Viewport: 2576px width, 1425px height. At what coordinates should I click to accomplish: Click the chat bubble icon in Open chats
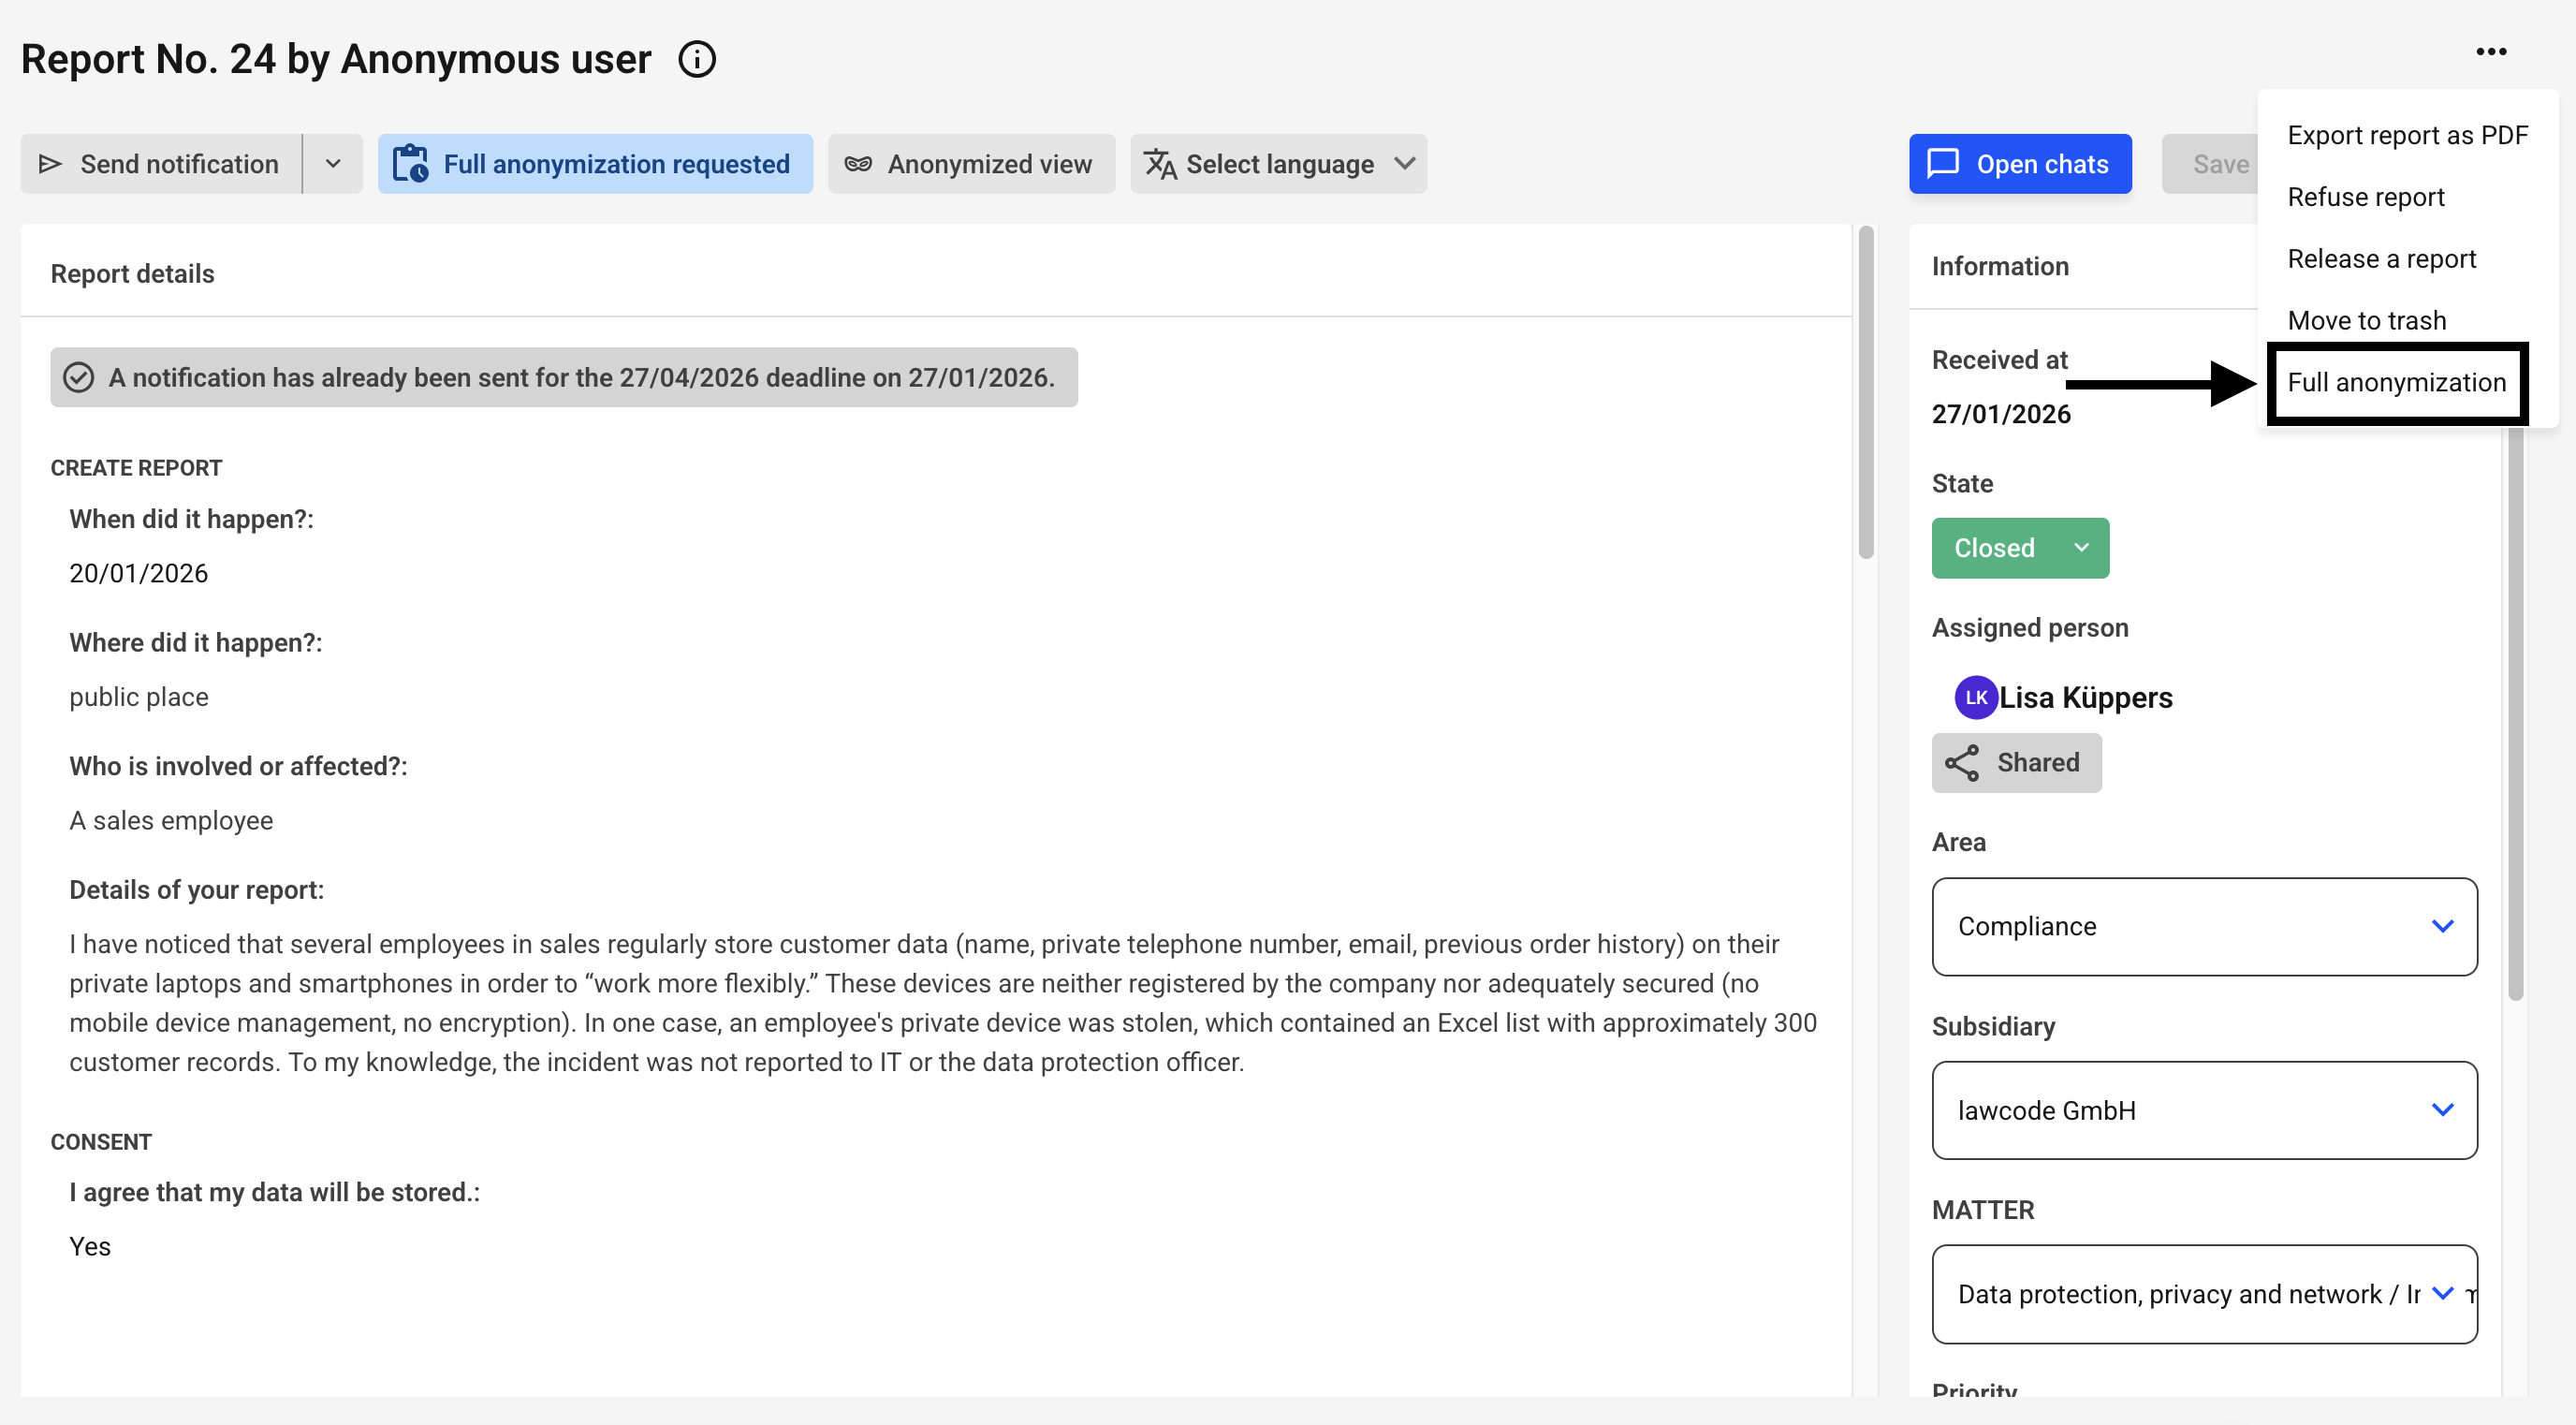pos(1942,164)
